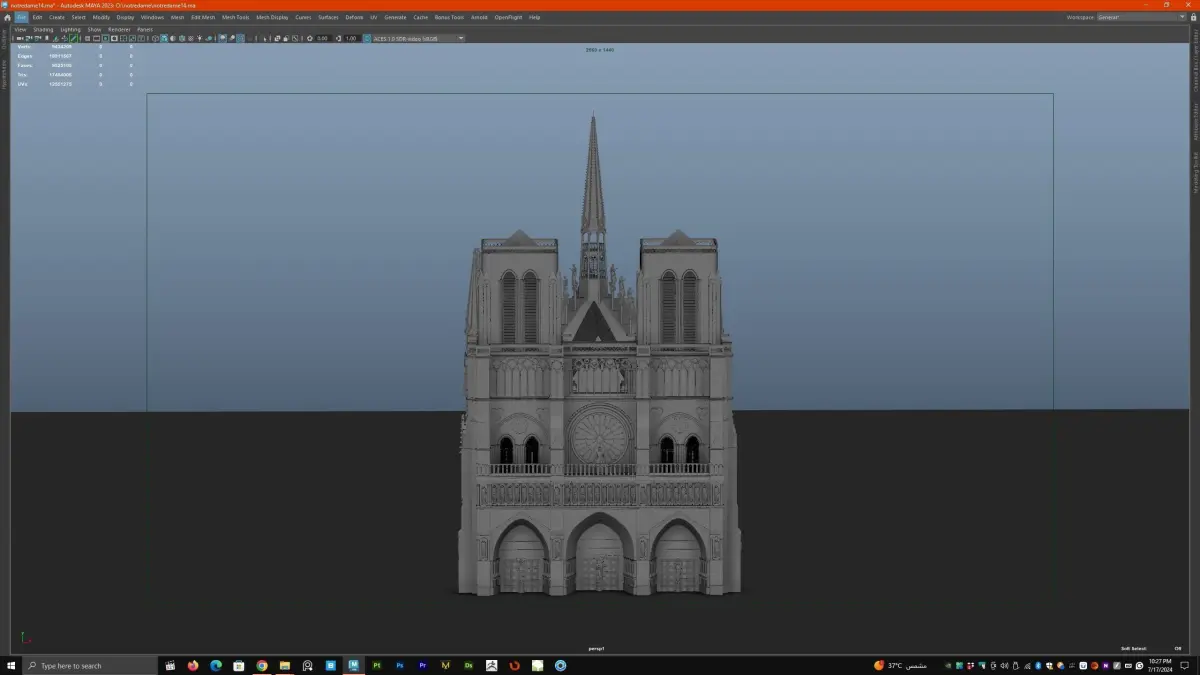The image size is (1200, 675).
Task: Click the exposure value field
Action: [322, 38]
